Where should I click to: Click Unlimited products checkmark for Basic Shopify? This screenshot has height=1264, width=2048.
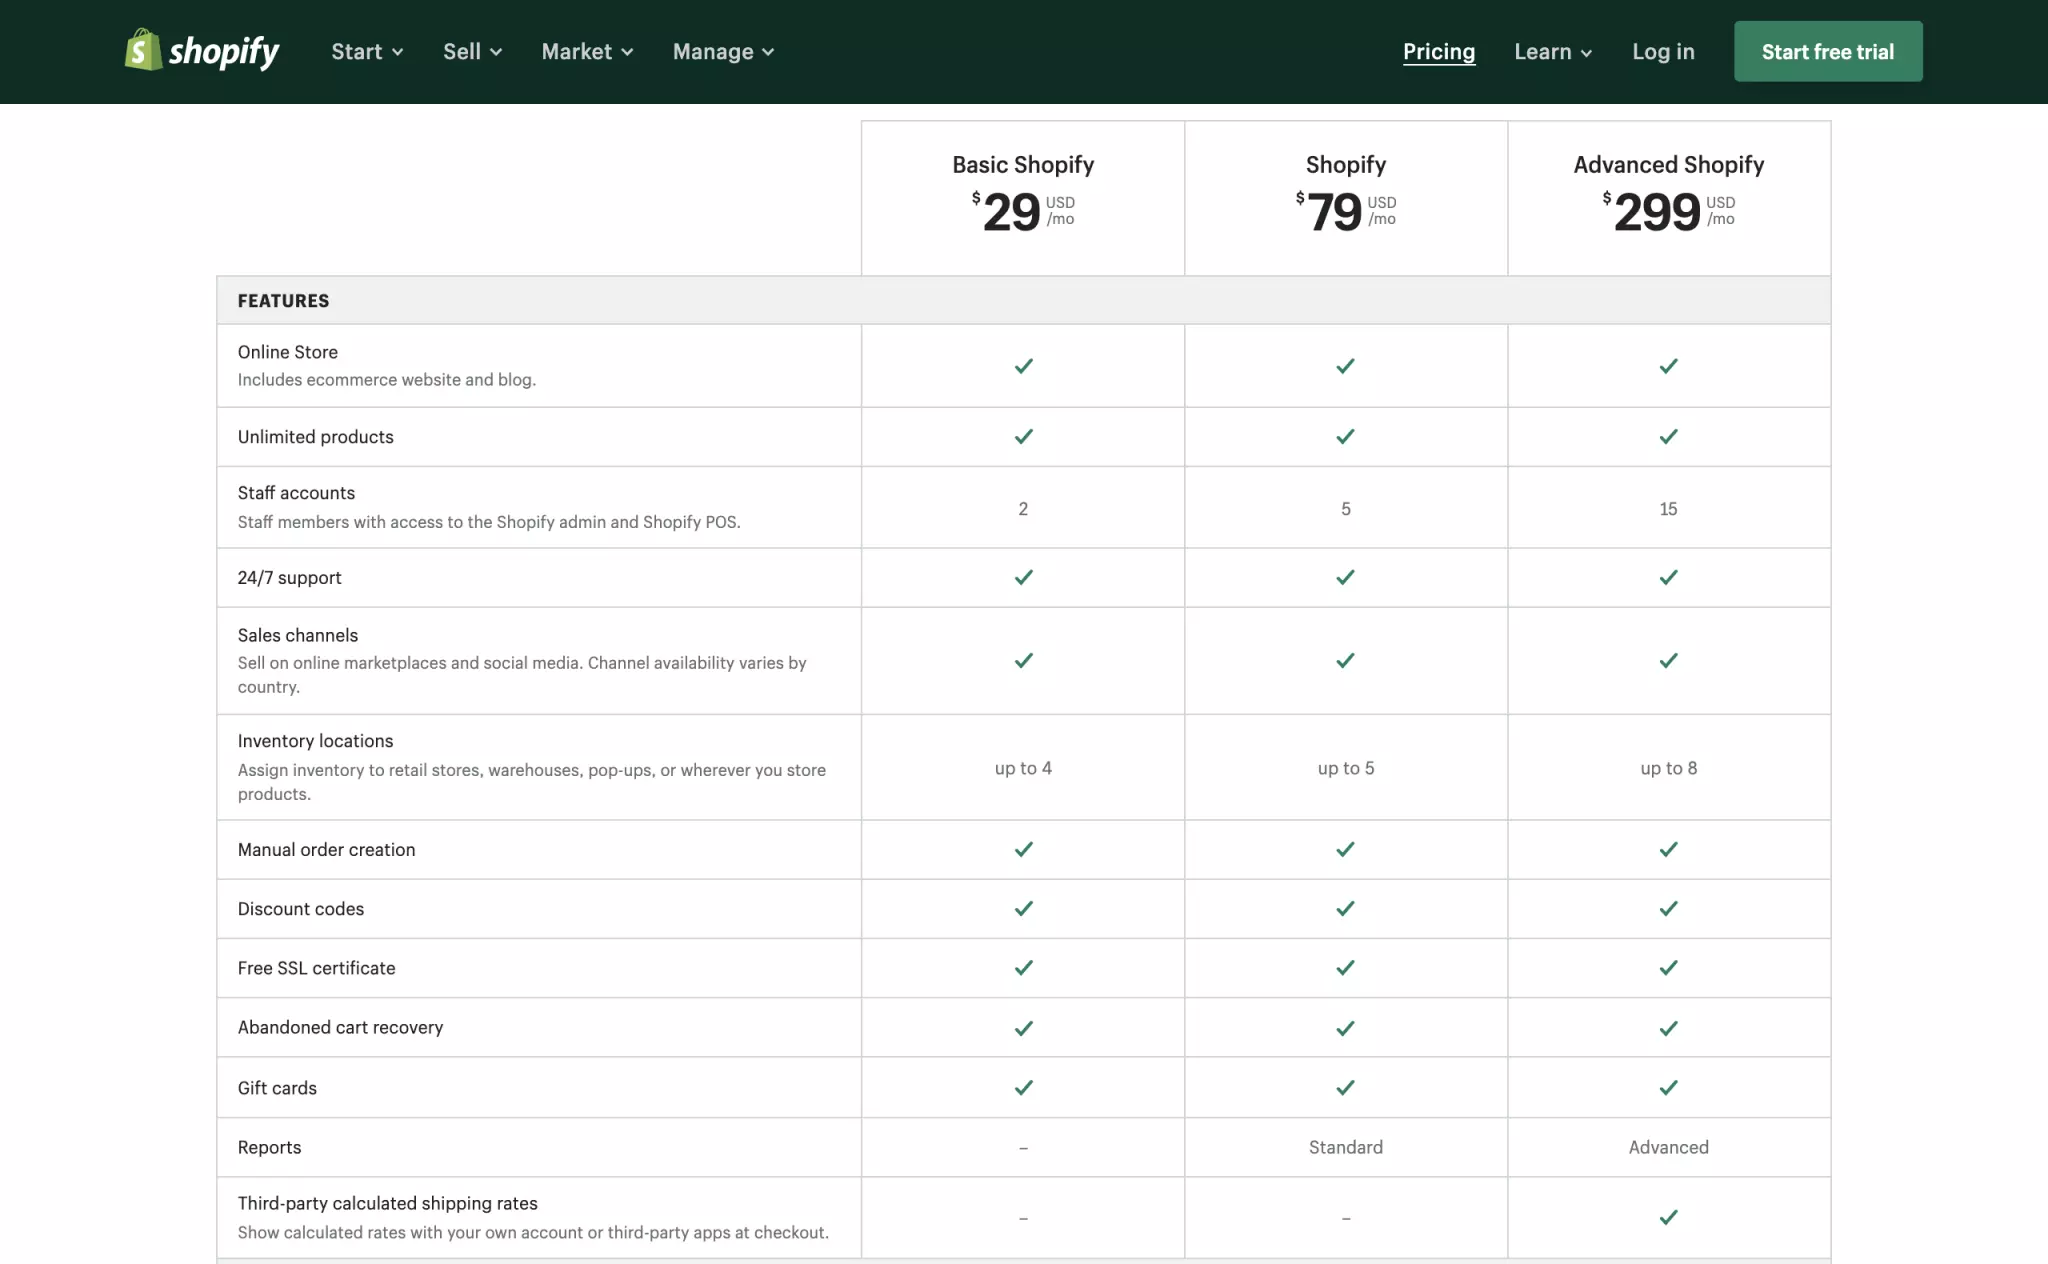pyautogui.click(x=1023, y=437)
